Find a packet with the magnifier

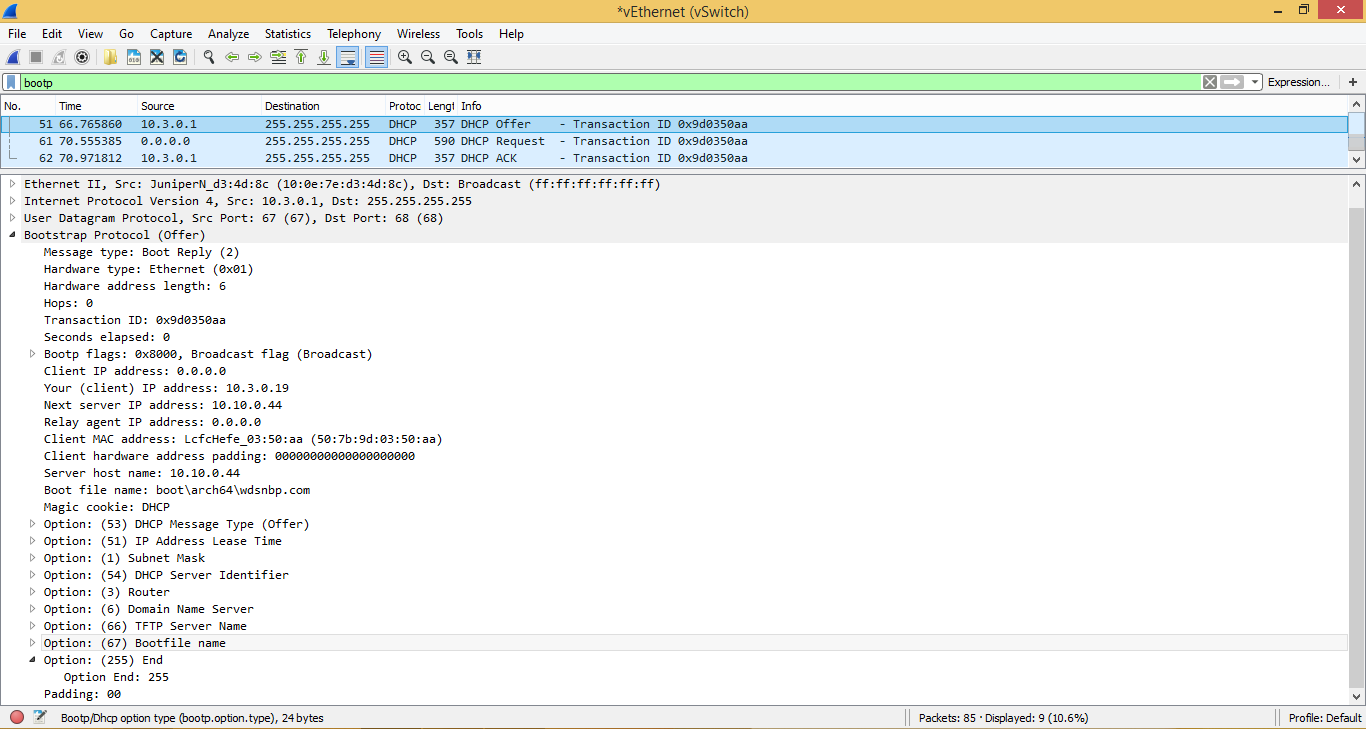pyautogui.click(x=209, y=57)
